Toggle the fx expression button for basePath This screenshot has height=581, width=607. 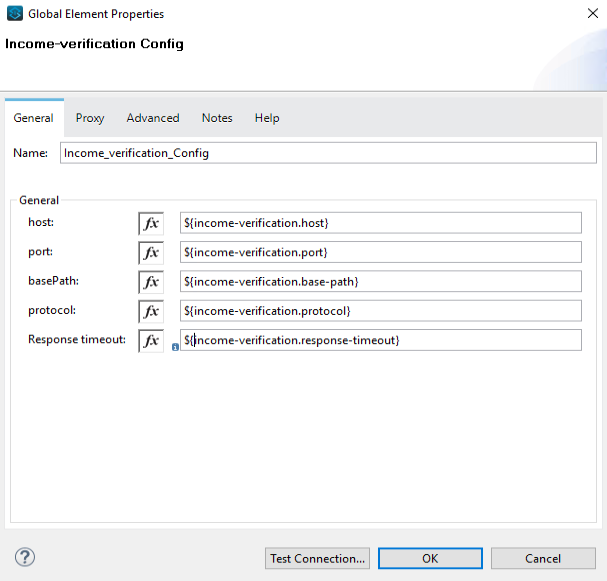(x=151, y=282)
